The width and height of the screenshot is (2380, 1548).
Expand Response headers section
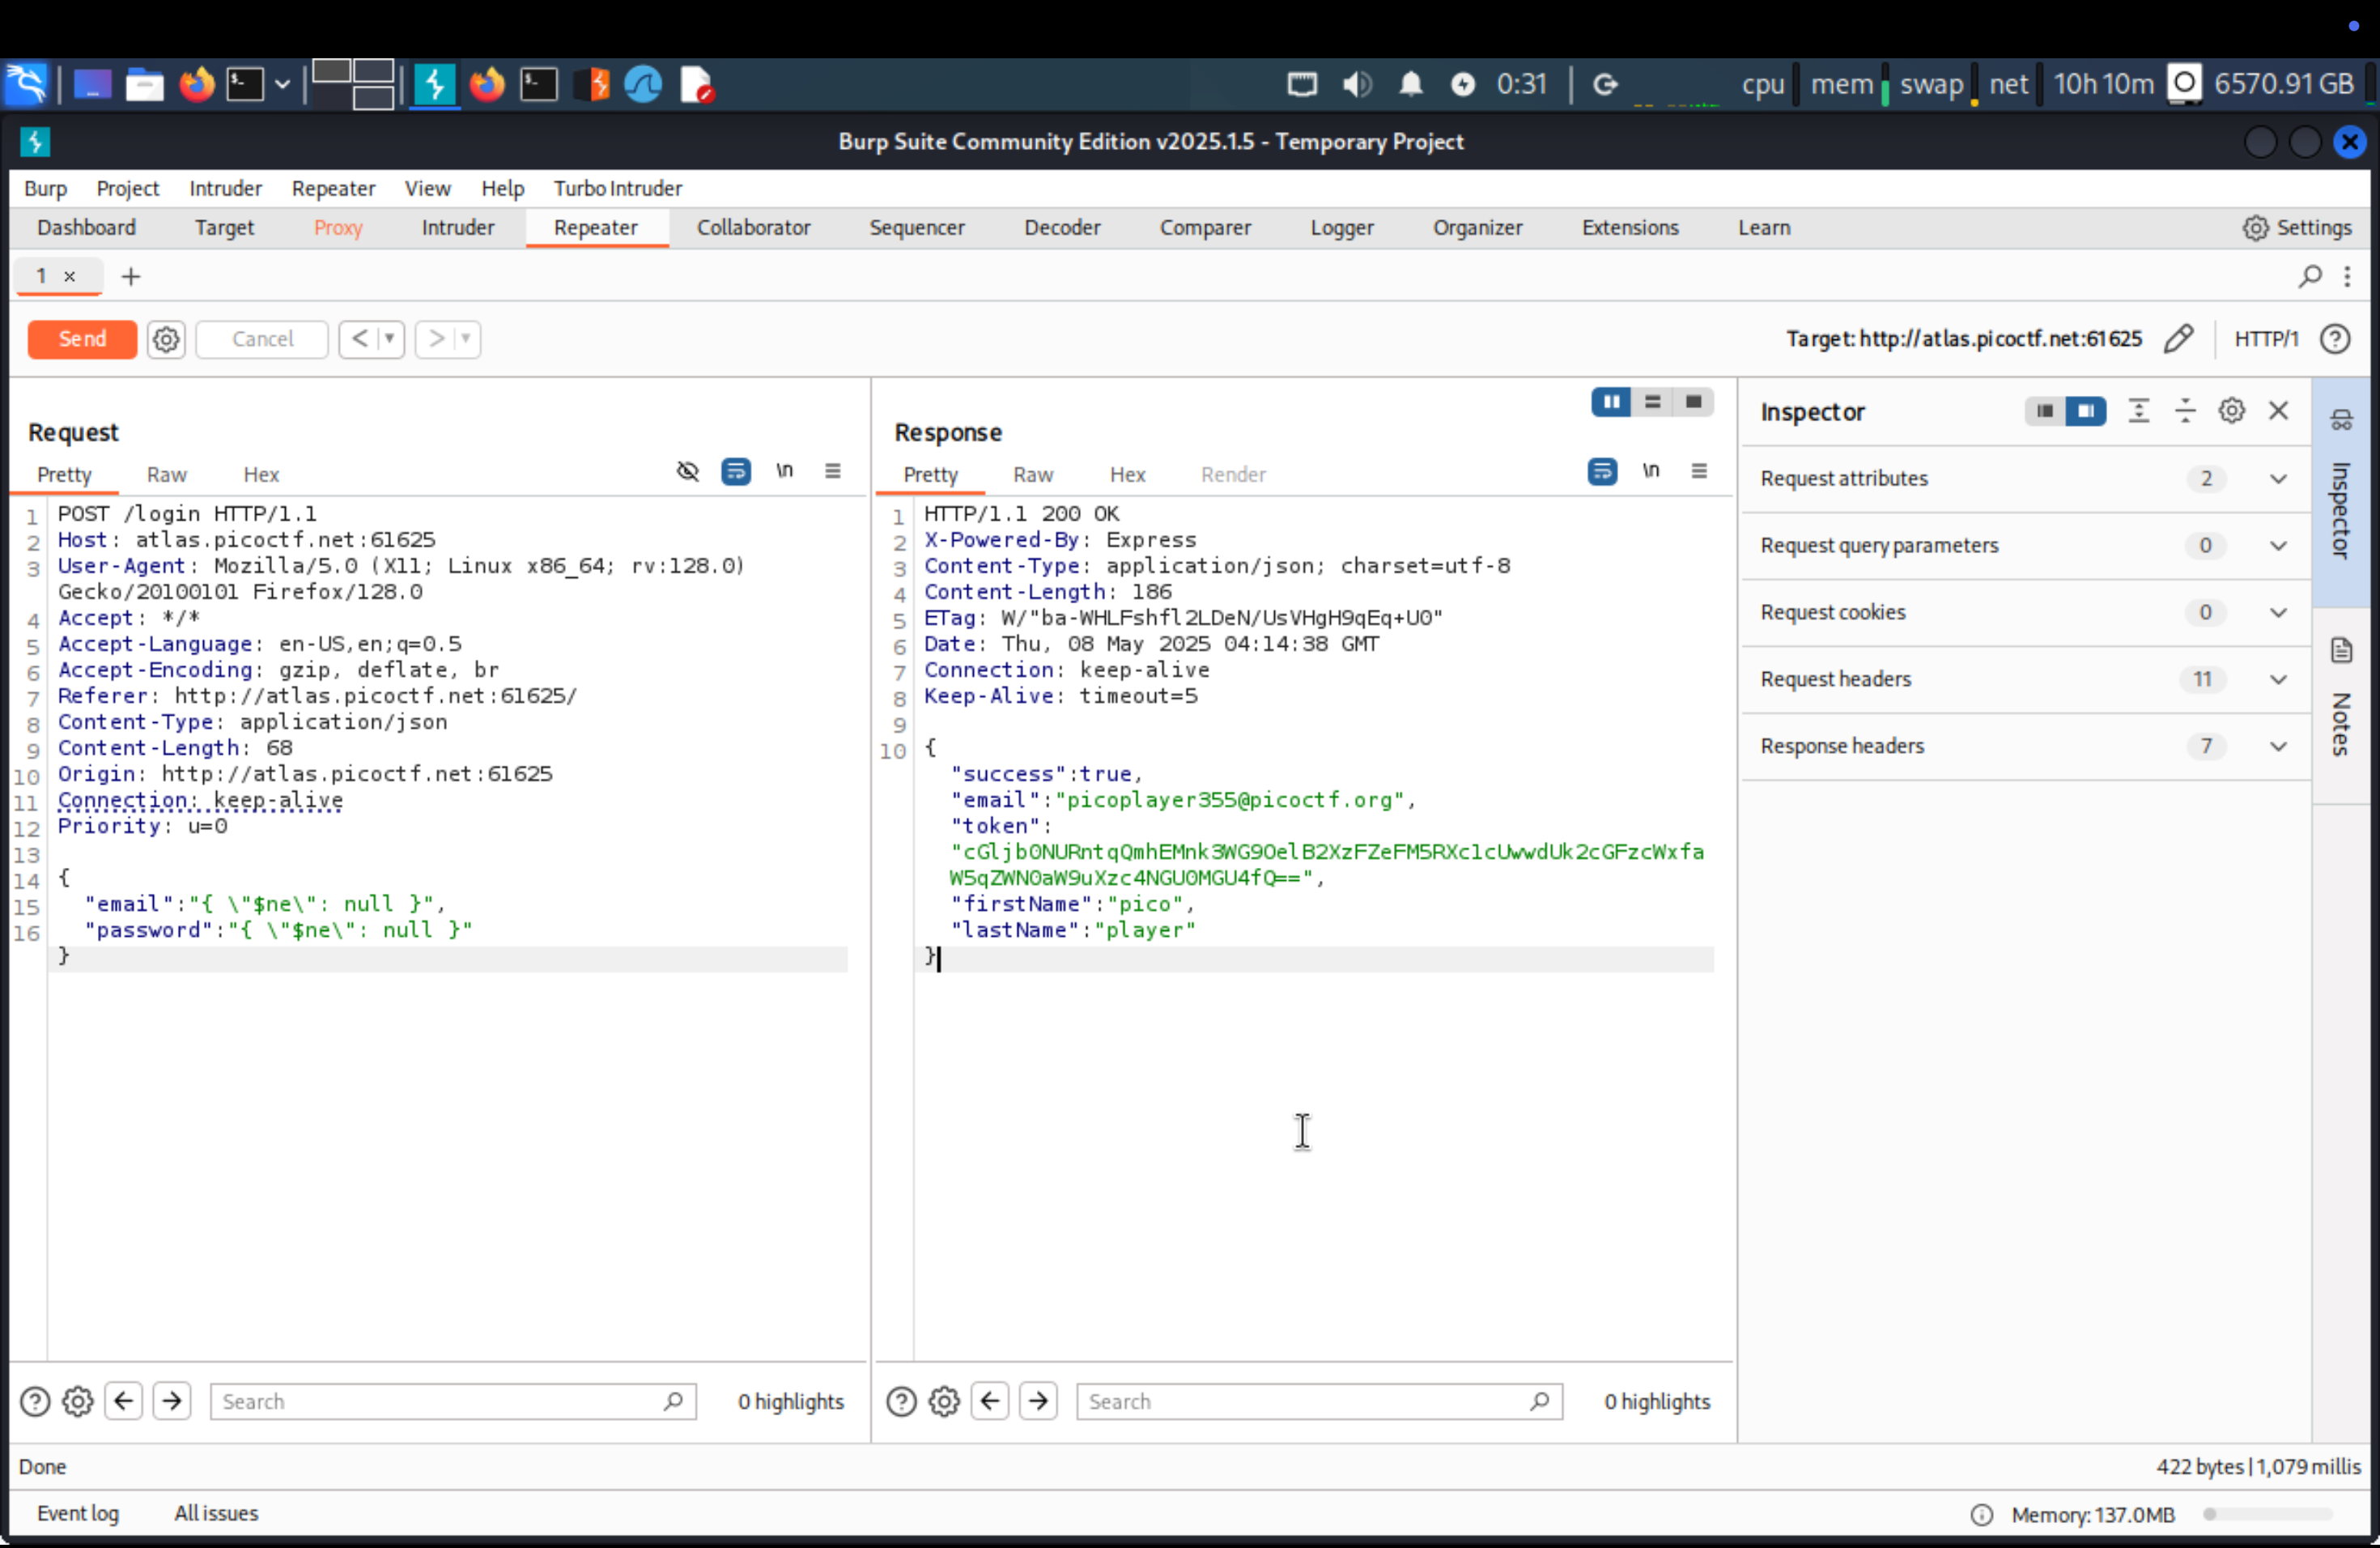pyautogui.click(x=2025, y=747)
